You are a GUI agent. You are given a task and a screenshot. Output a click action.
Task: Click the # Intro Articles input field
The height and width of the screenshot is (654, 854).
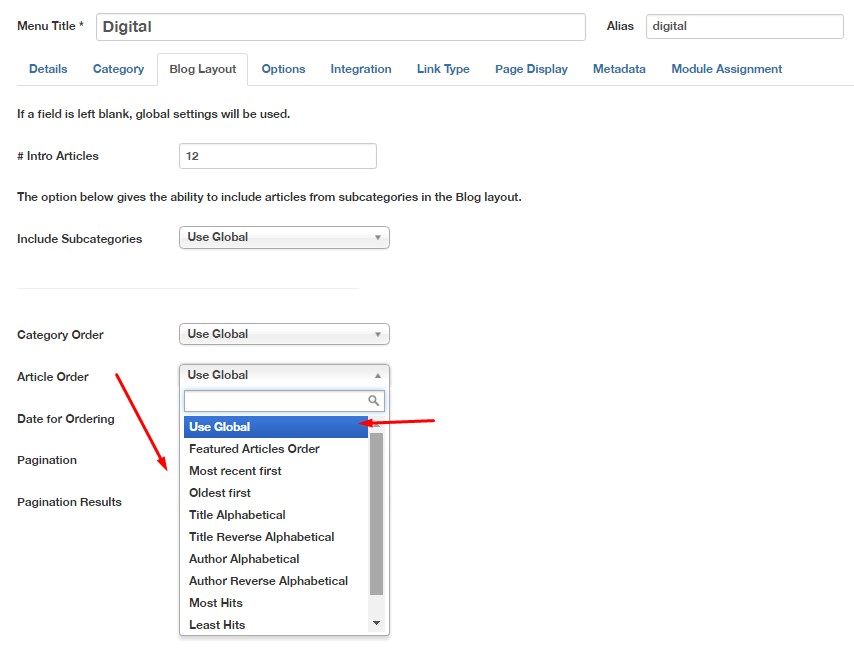pos(278,156)
